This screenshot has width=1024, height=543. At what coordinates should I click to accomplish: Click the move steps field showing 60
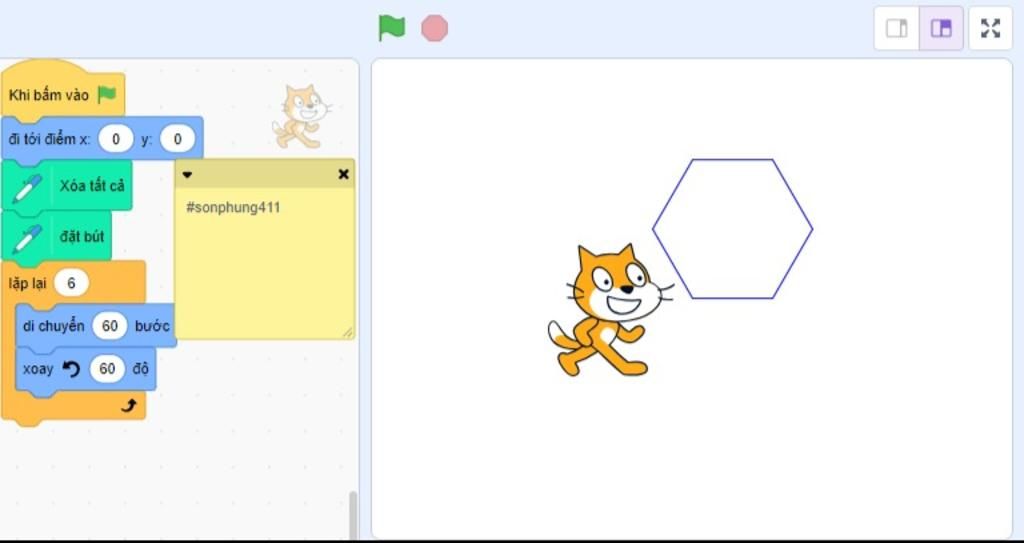(110, 325)
